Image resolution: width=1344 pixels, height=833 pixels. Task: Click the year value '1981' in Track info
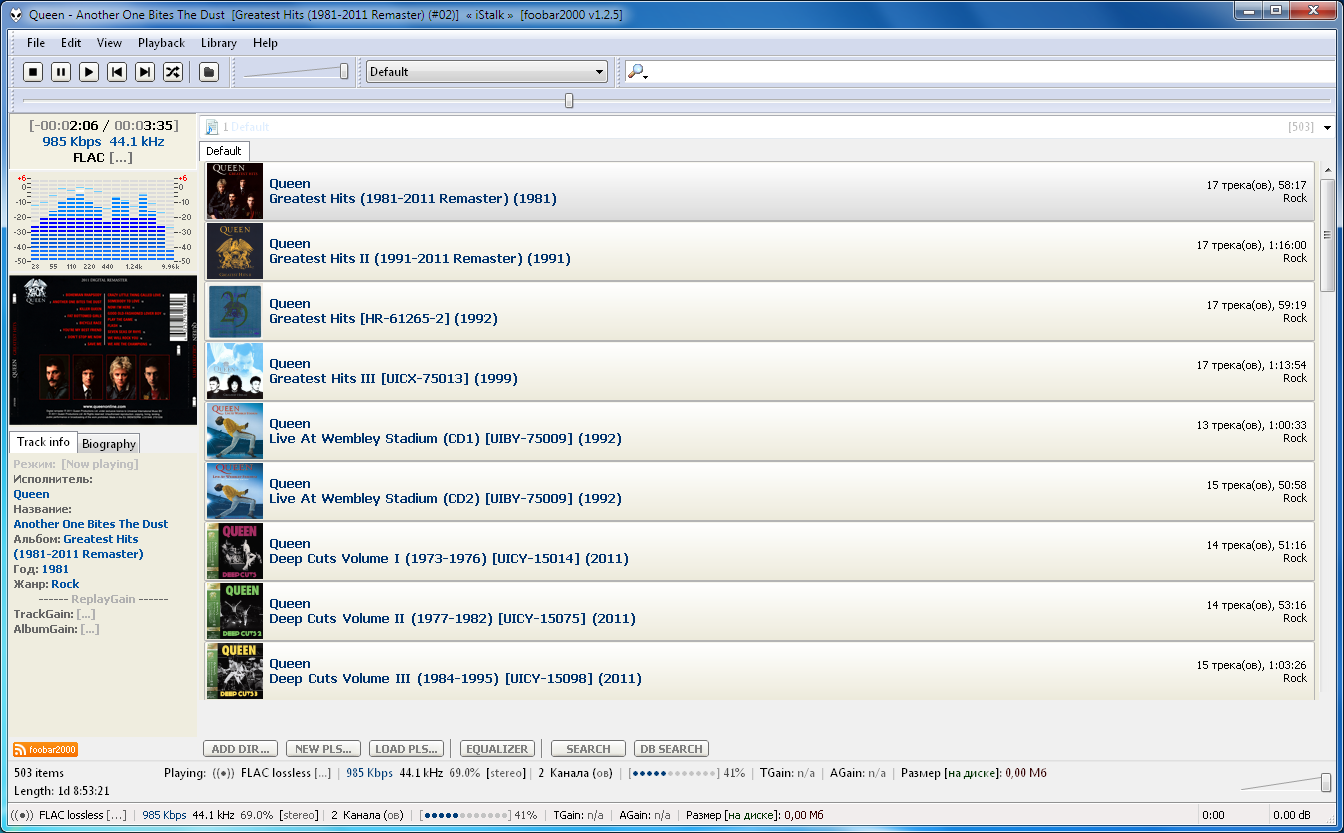point(55,569)
